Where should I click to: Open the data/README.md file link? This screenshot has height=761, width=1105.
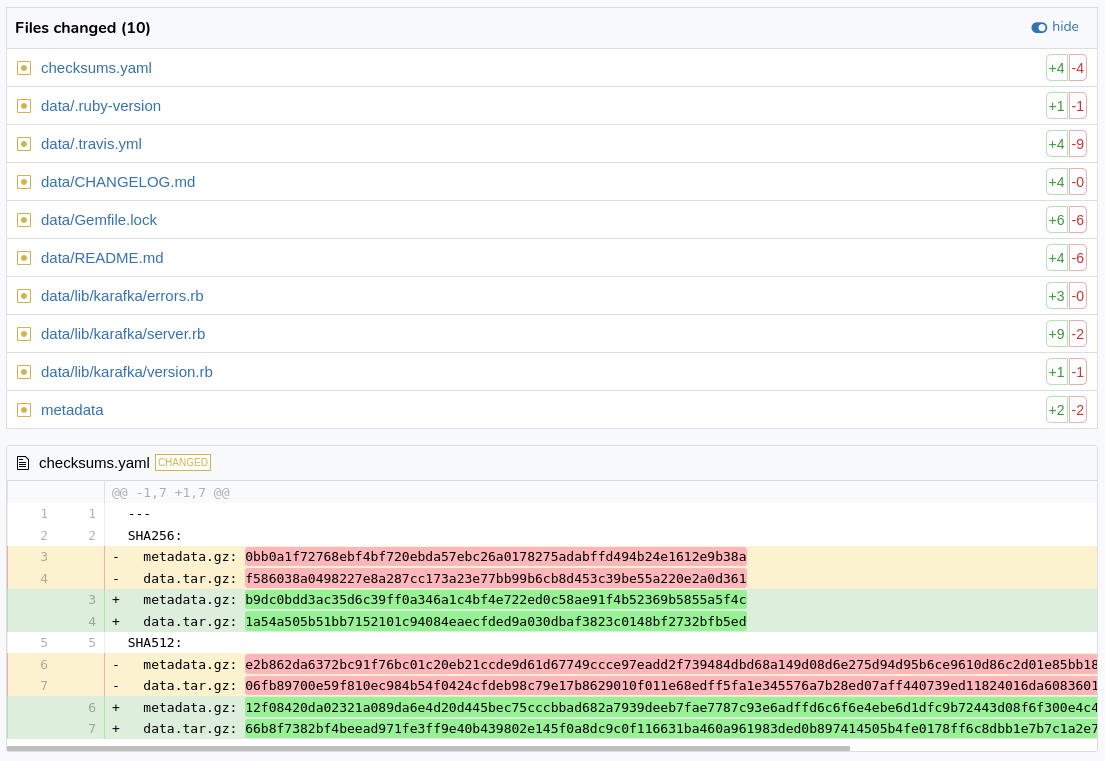[102, 259]
